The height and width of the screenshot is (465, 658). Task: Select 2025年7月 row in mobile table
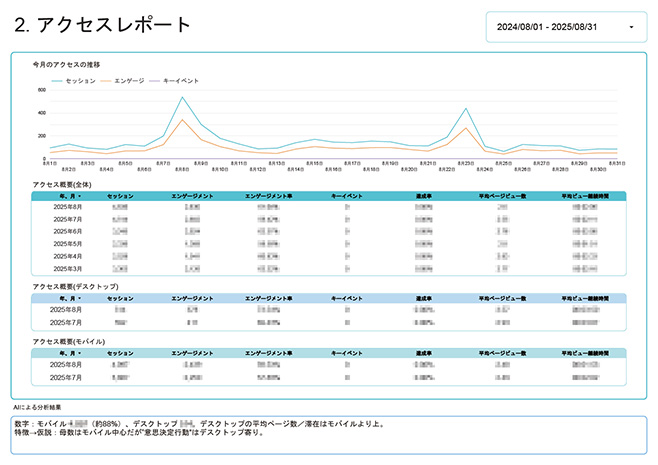(x=73, y=377)
